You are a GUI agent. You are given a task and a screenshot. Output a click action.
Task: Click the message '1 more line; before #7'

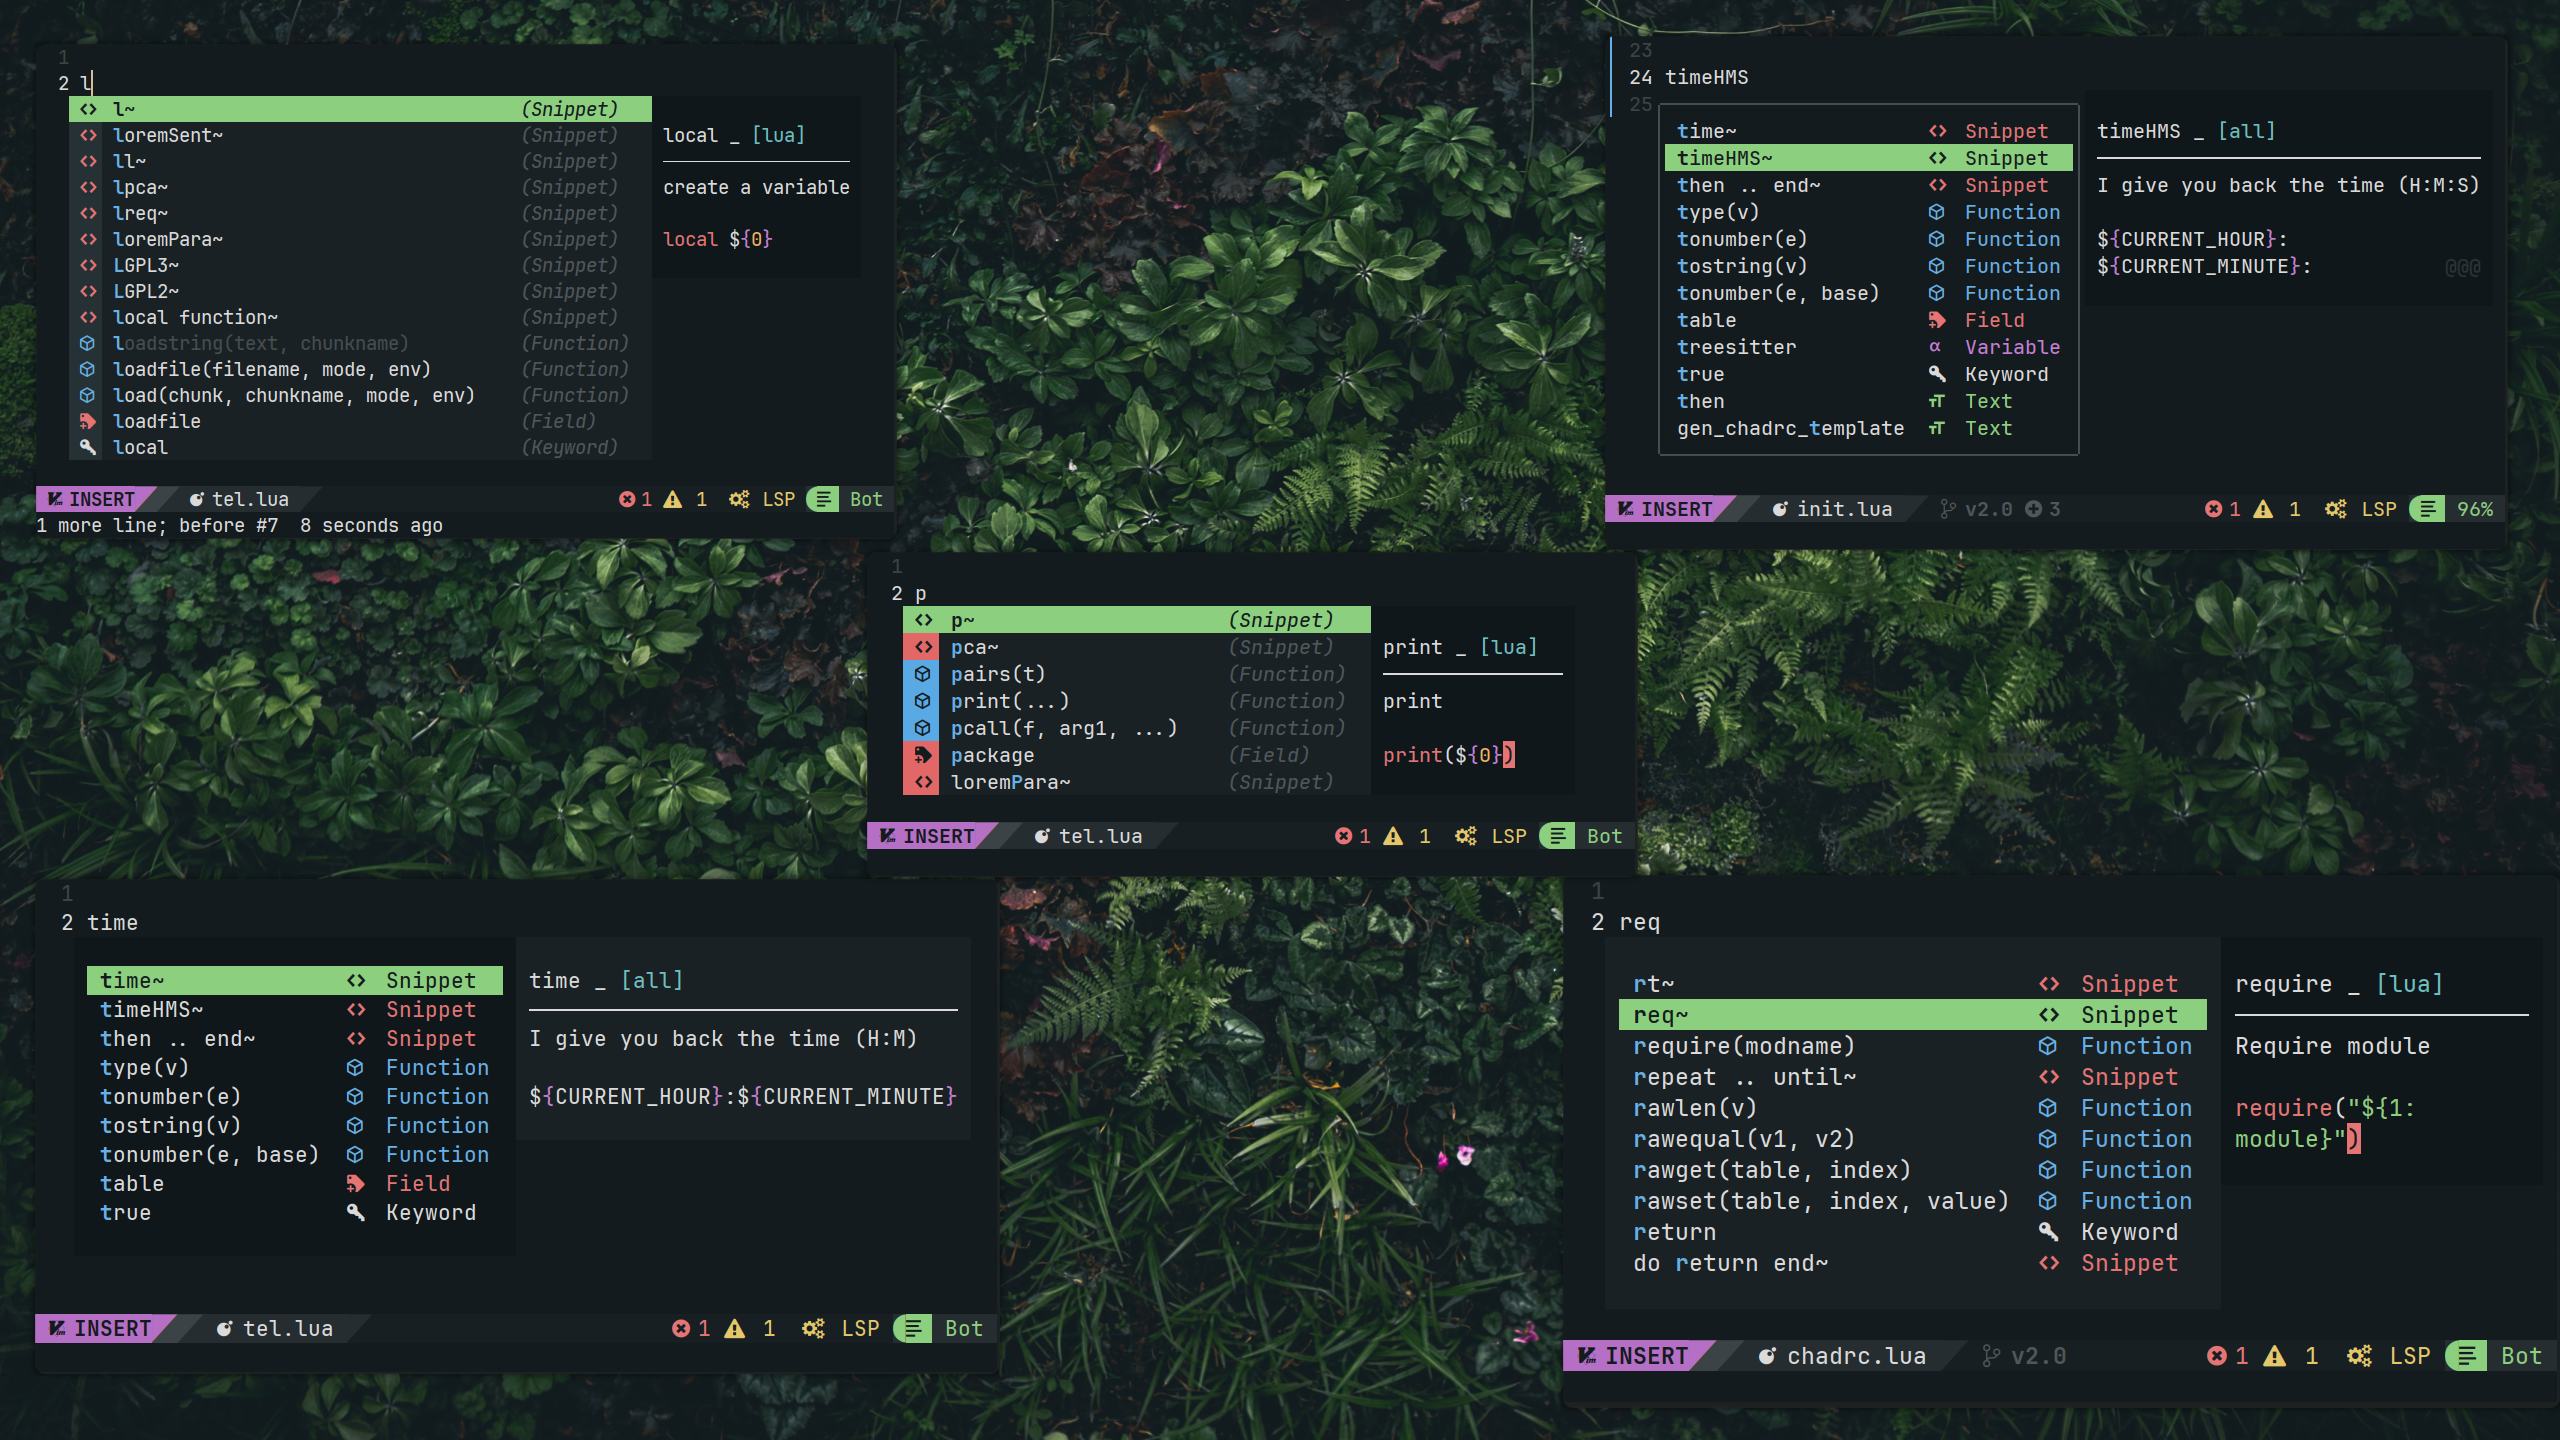tap(157, 525)
